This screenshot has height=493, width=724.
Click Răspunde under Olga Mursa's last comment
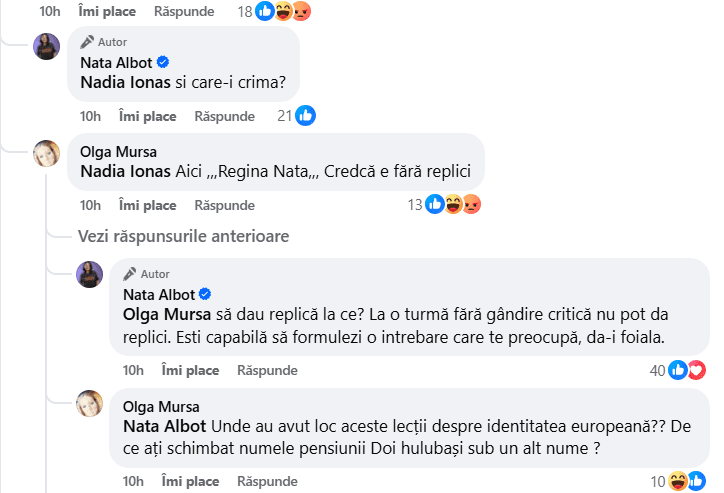(x=267, y=481)
